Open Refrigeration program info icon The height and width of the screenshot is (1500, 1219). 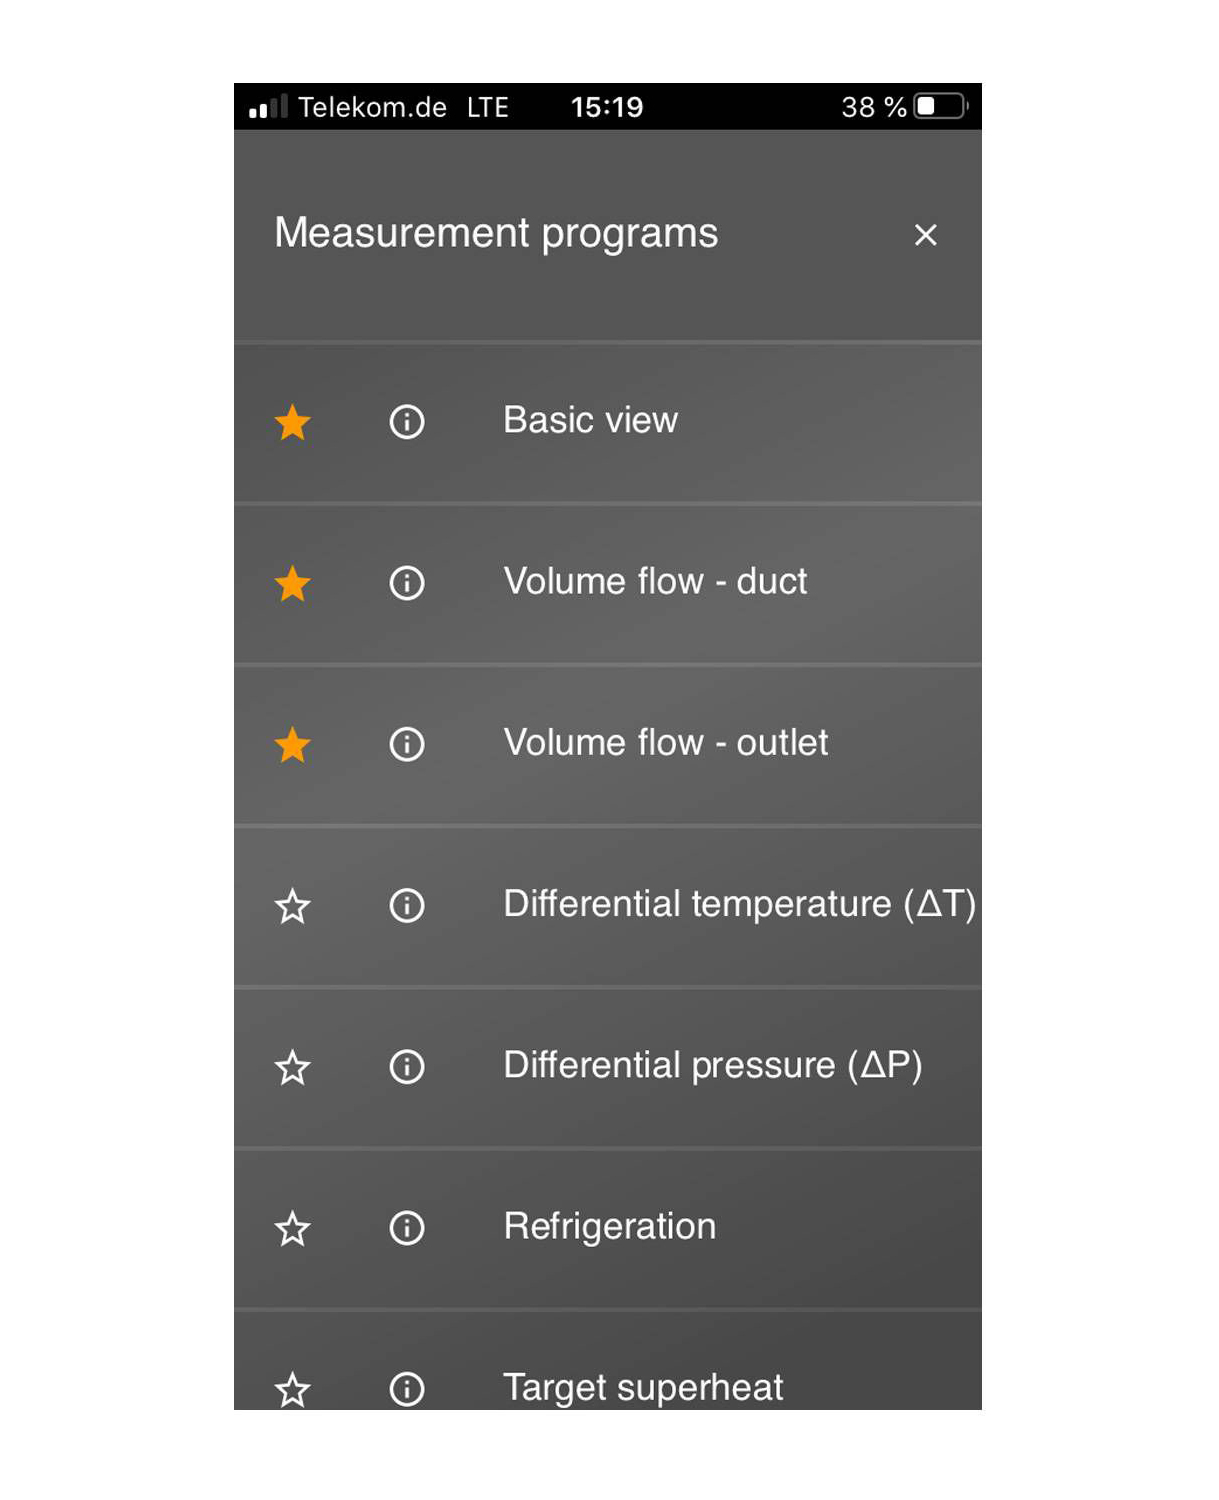click(407, 1228)
